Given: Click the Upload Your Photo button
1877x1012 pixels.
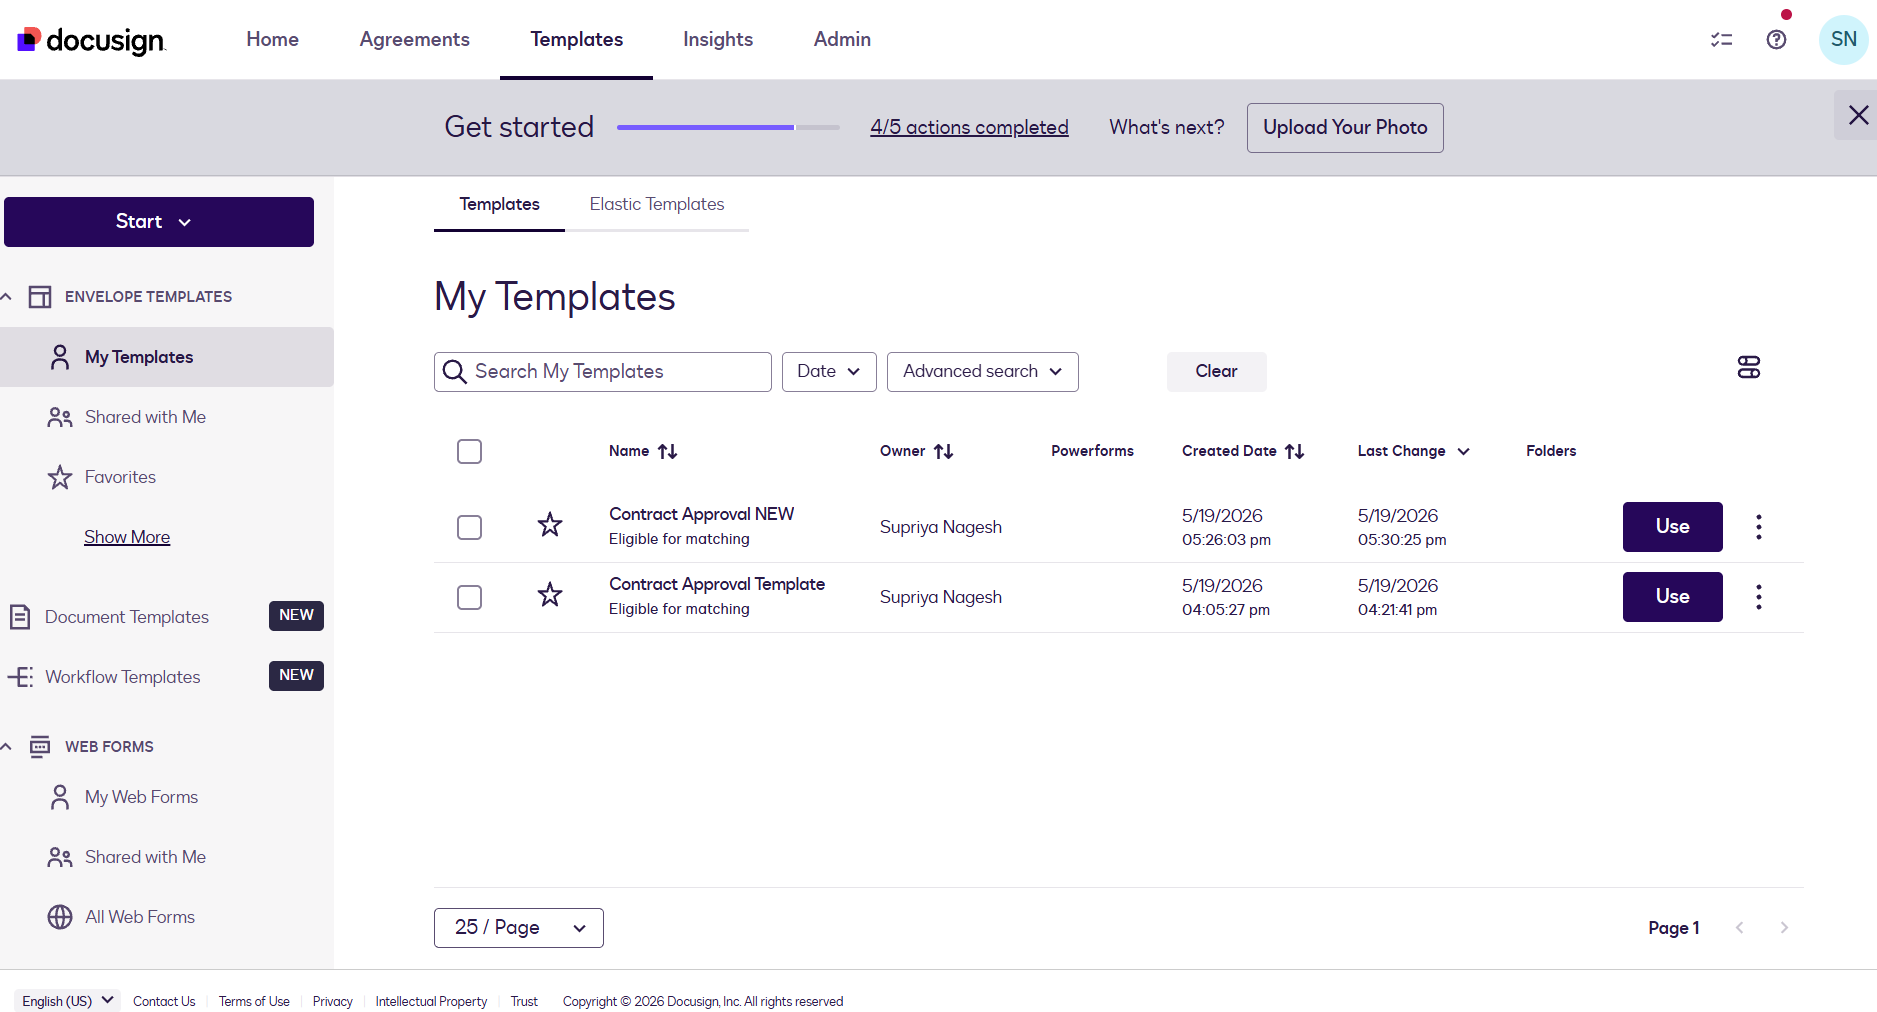Looking at the screenshot, I should pos(1345,128).
